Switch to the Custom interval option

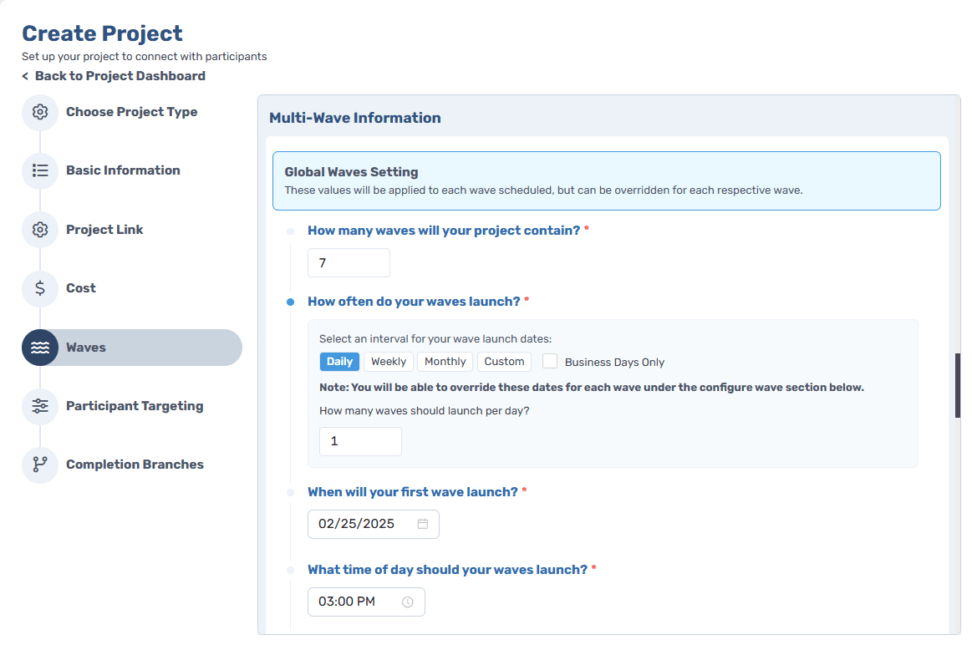503,361
